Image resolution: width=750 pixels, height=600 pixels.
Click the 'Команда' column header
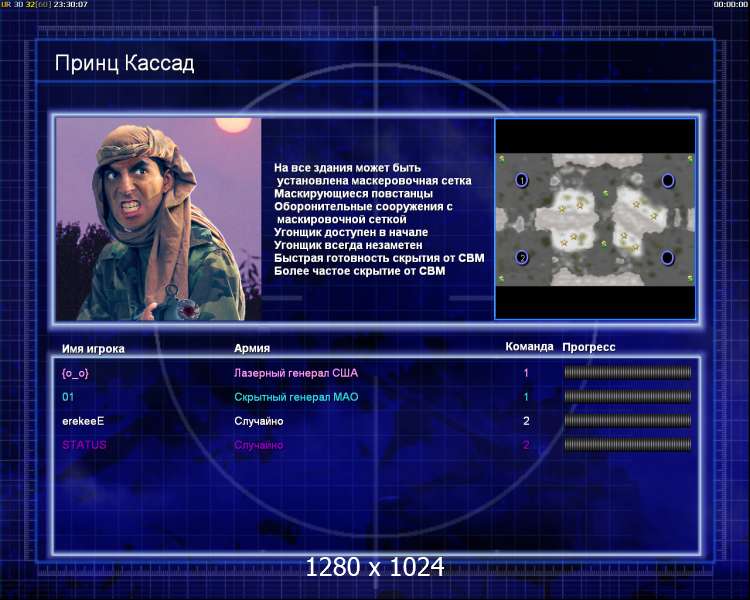tap(529, 346)
